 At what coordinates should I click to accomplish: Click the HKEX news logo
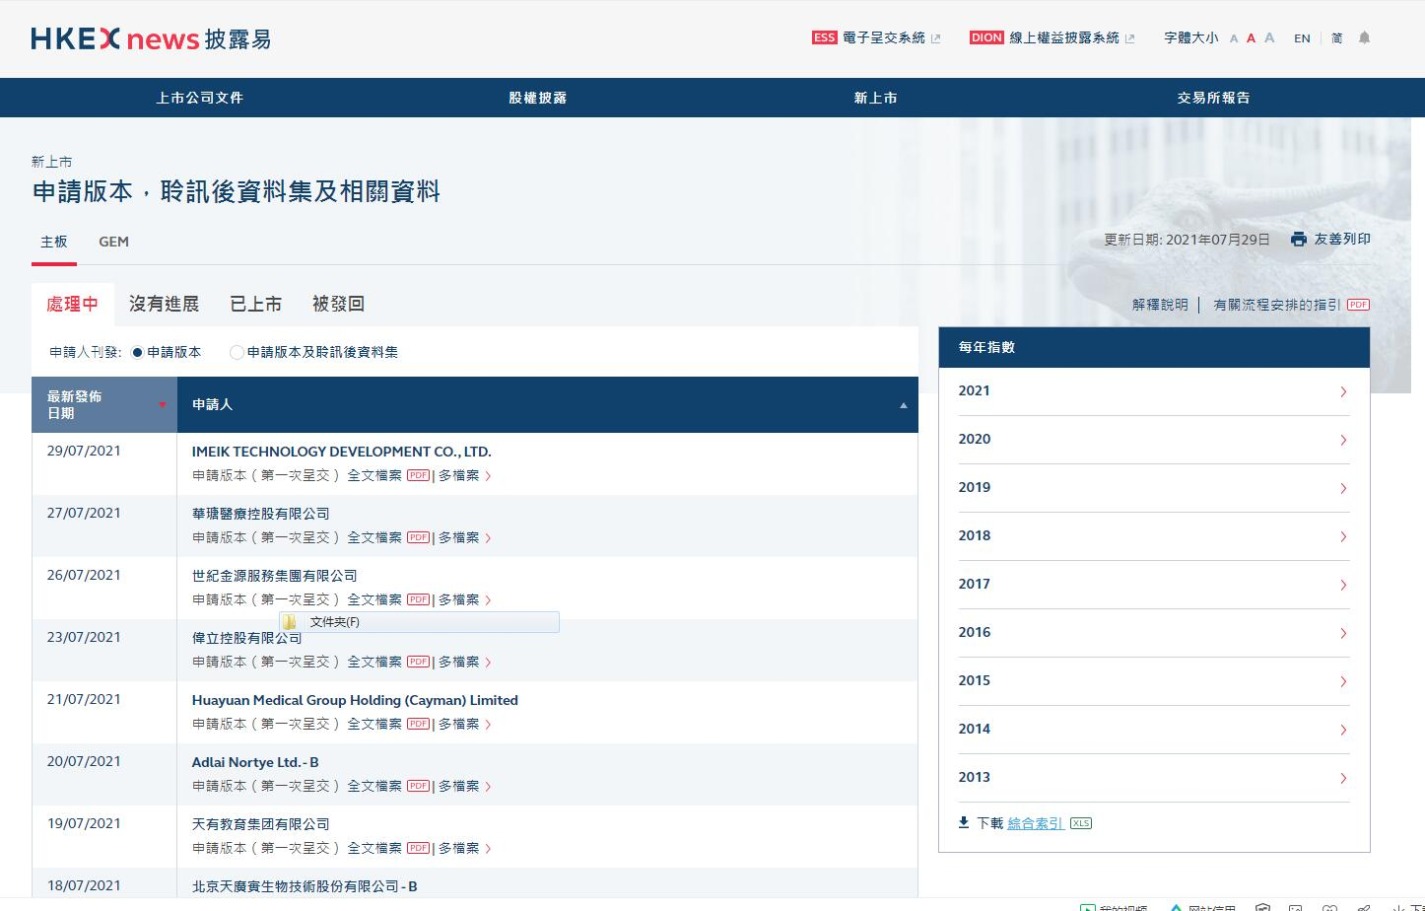click(x=150, y=39)
